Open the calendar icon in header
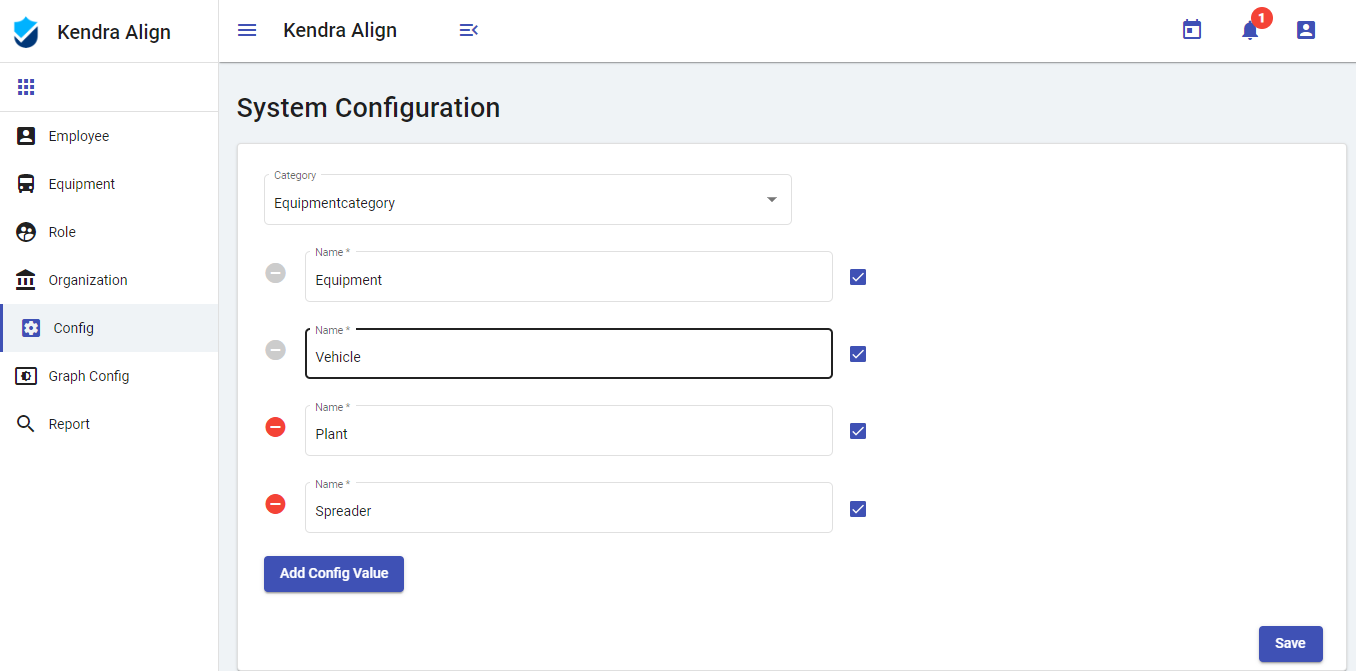The image size is (1356, 671). coord(1192,30)
